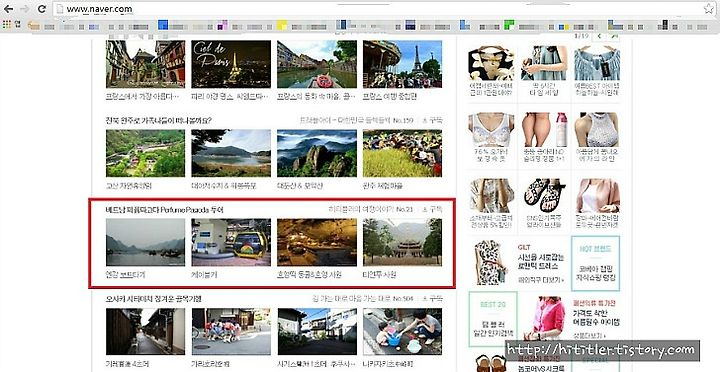Open the lake reservoir landscape thumbnail
This screenshot has height=372, width=720.
click(231, 153)
